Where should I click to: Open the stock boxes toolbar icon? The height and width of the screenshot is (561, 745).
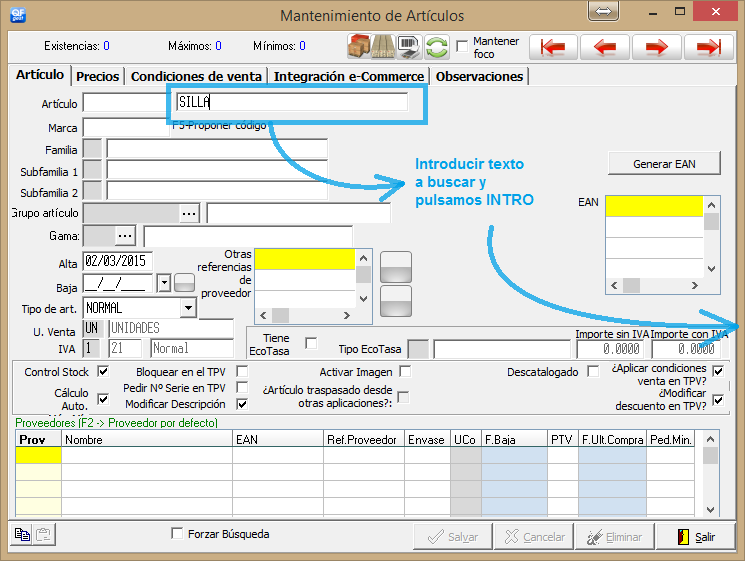(x=359, y=47)
